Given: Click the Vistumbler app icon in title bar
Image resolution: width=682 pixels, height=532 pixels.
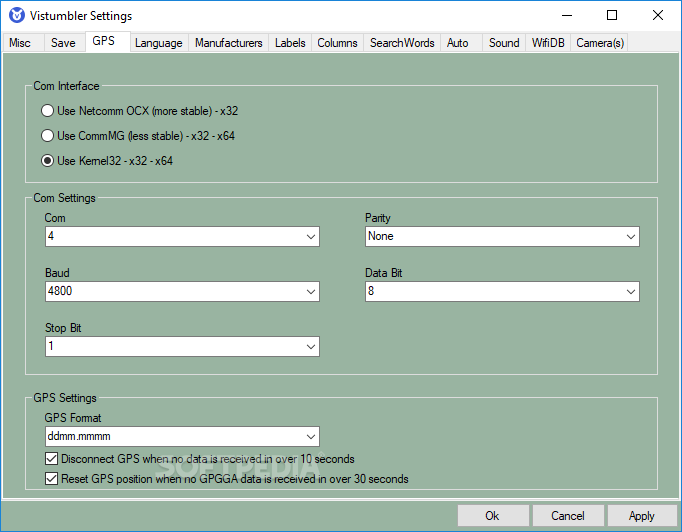Looking at the screenshot, I should [17, 15].
